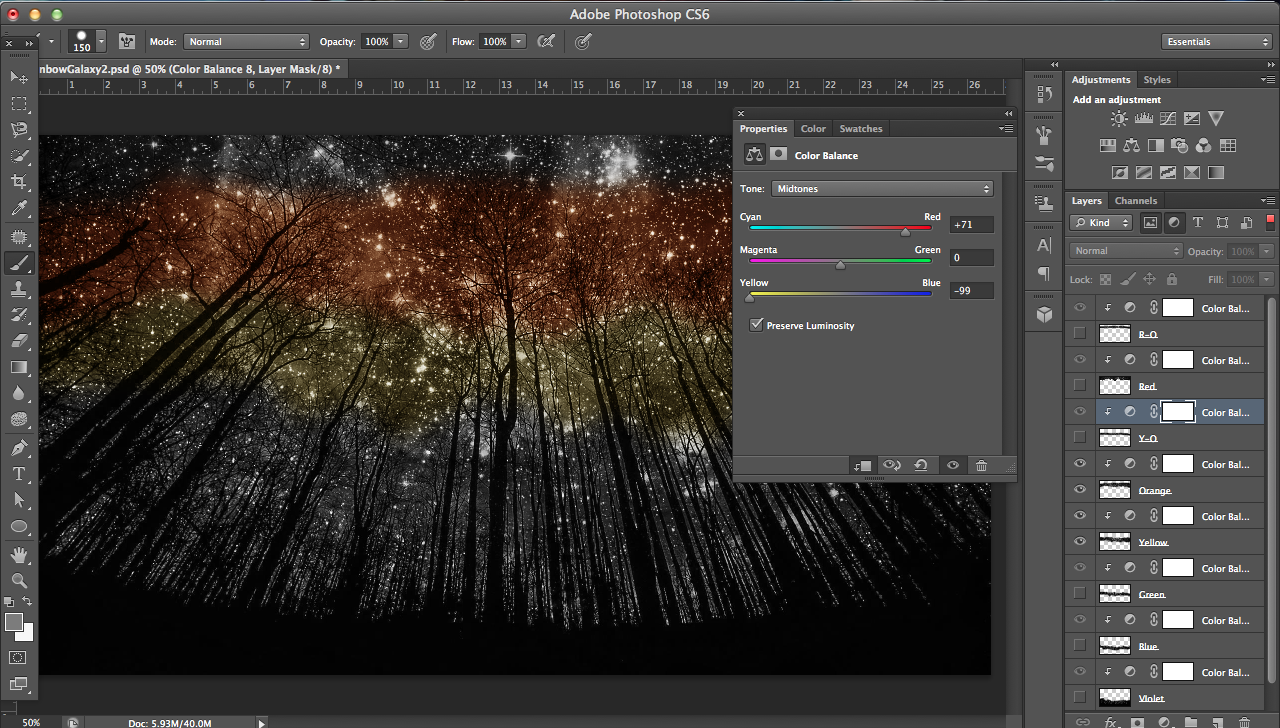Delete the adjustment layer via Properties trash icon
Viewport: 1280px width, 728px height.
click(981, 465)
